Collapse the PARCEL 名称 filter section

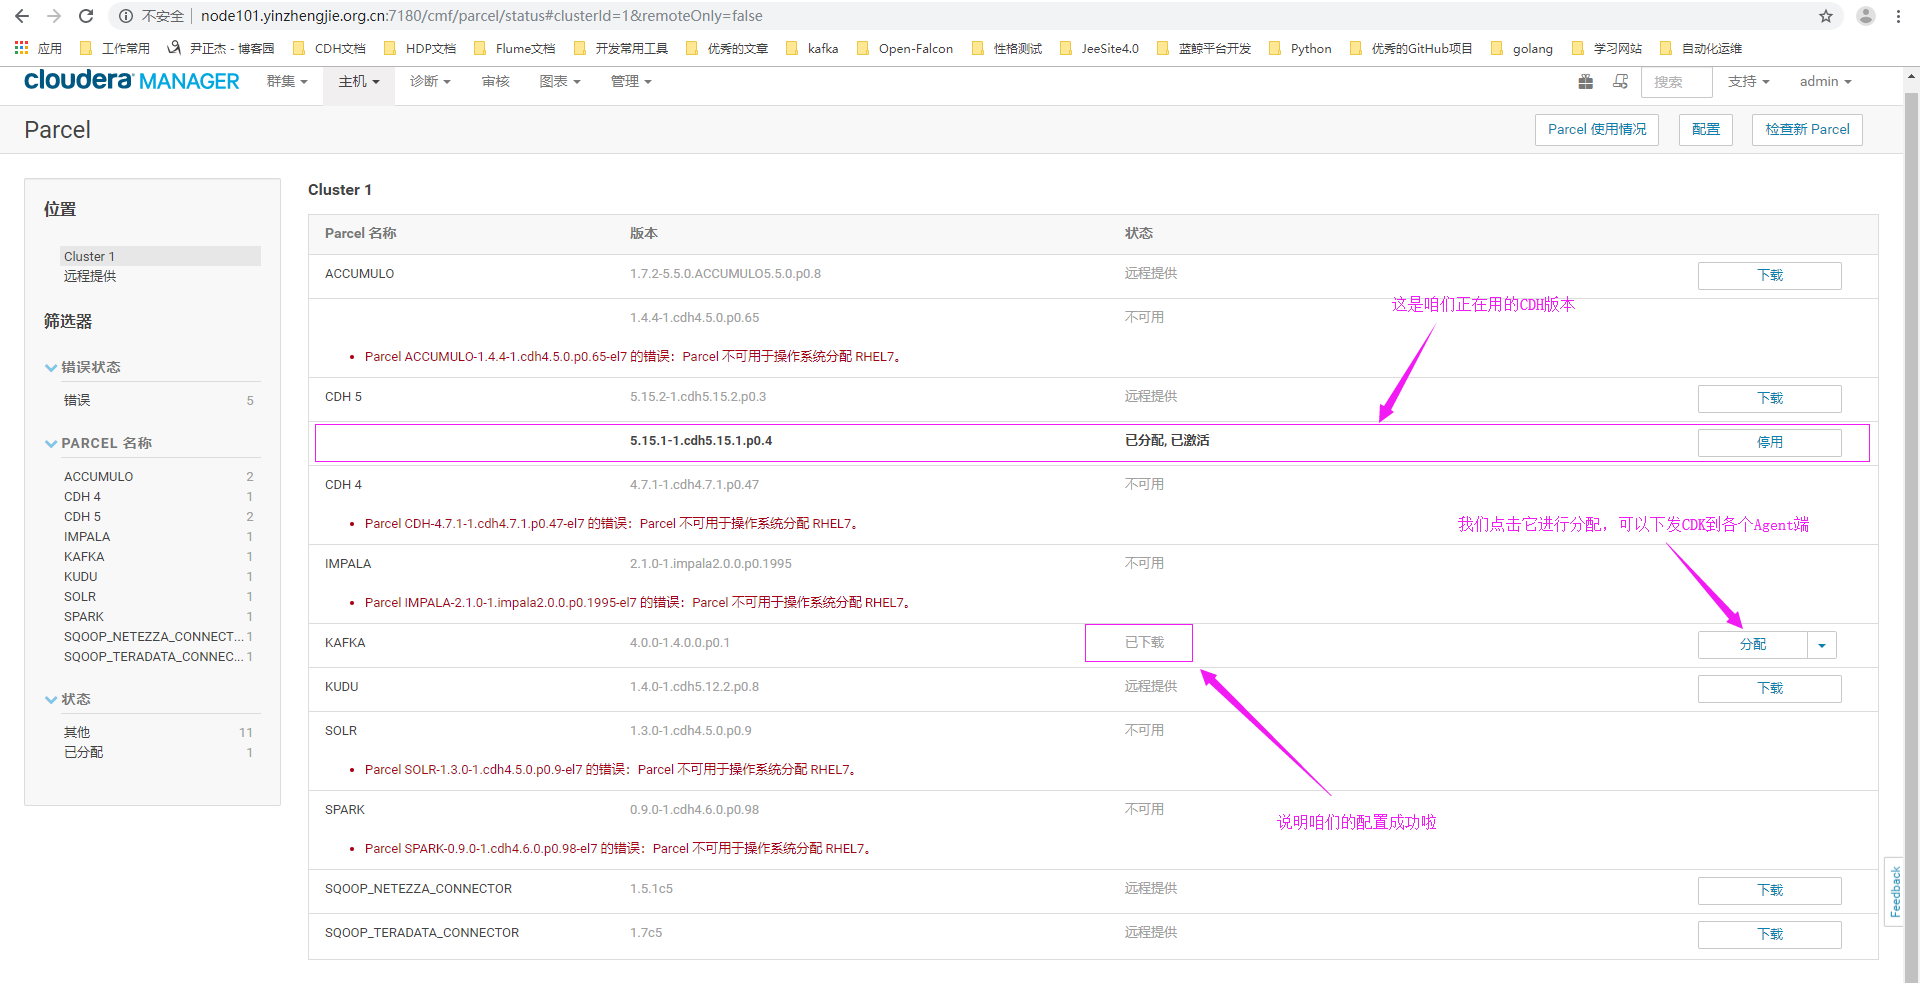[x=51, y=443]
